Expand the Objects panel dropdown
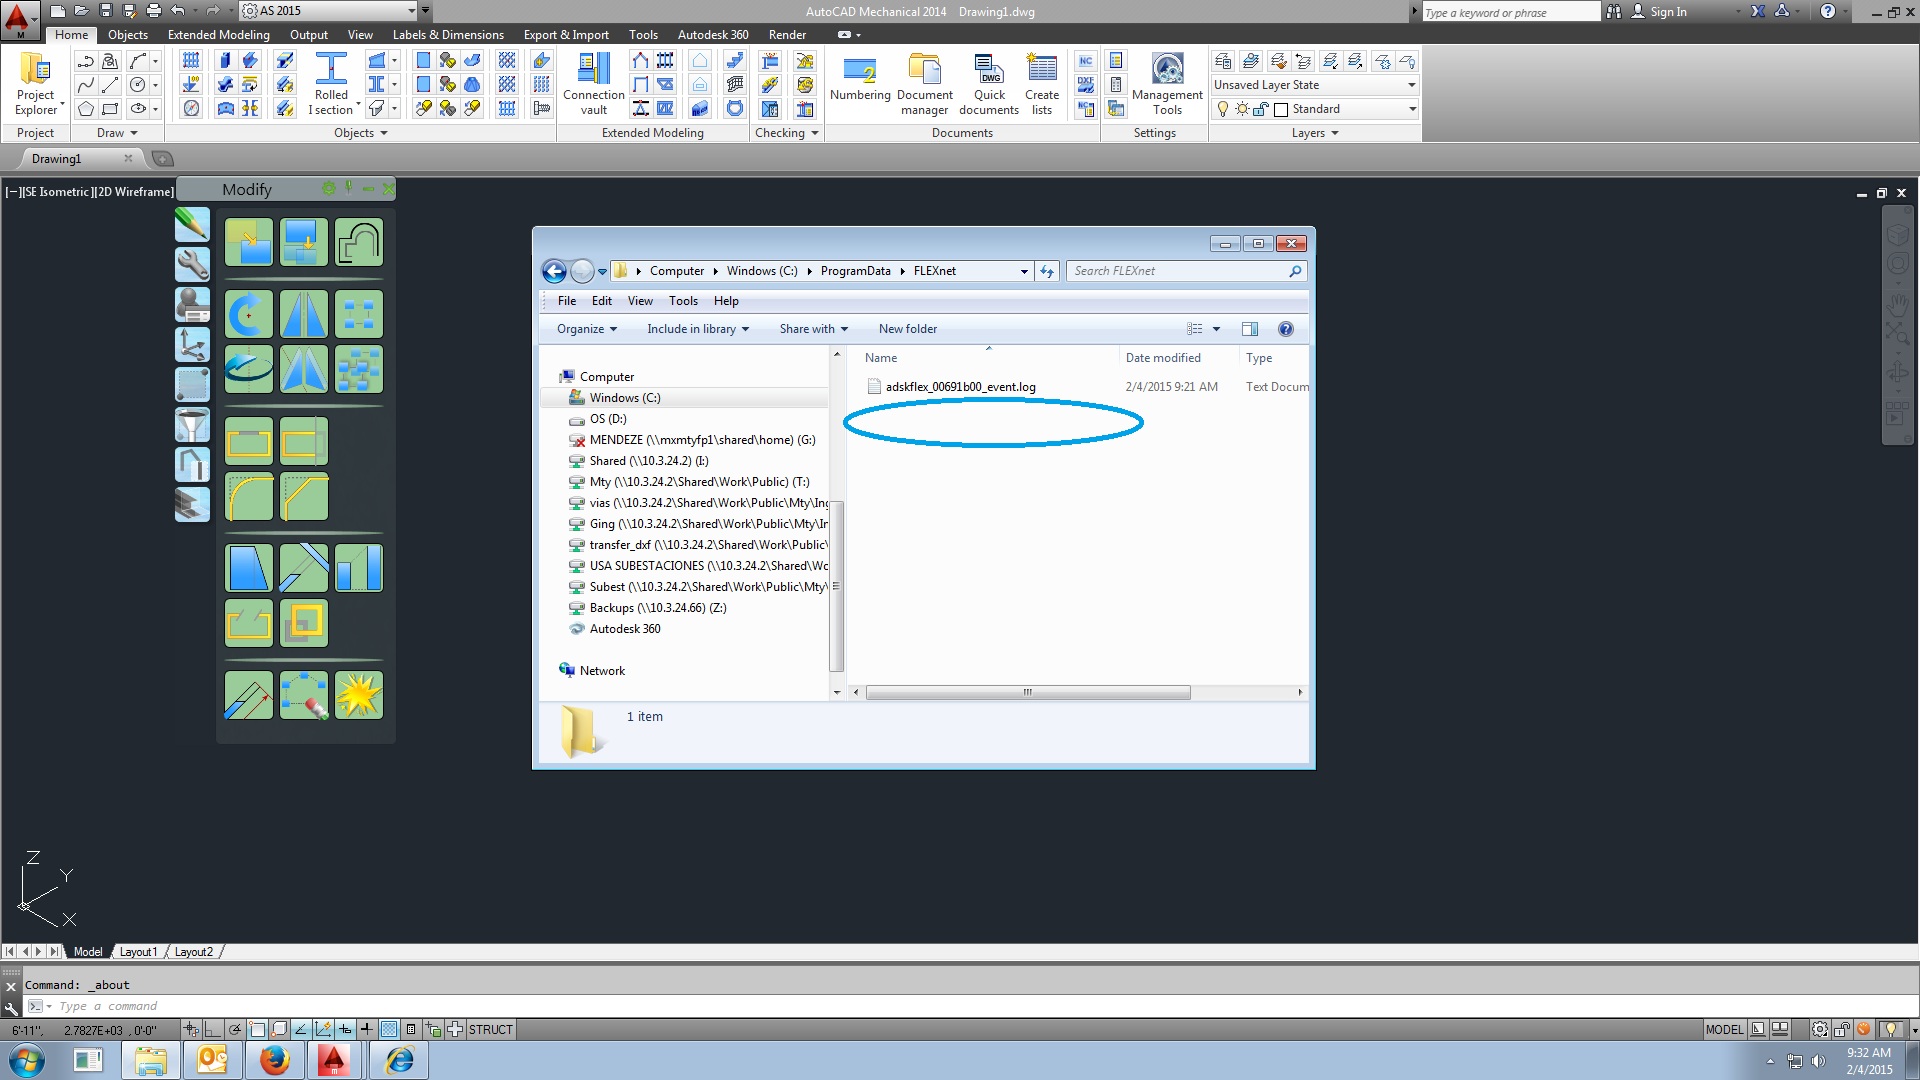 360,133
